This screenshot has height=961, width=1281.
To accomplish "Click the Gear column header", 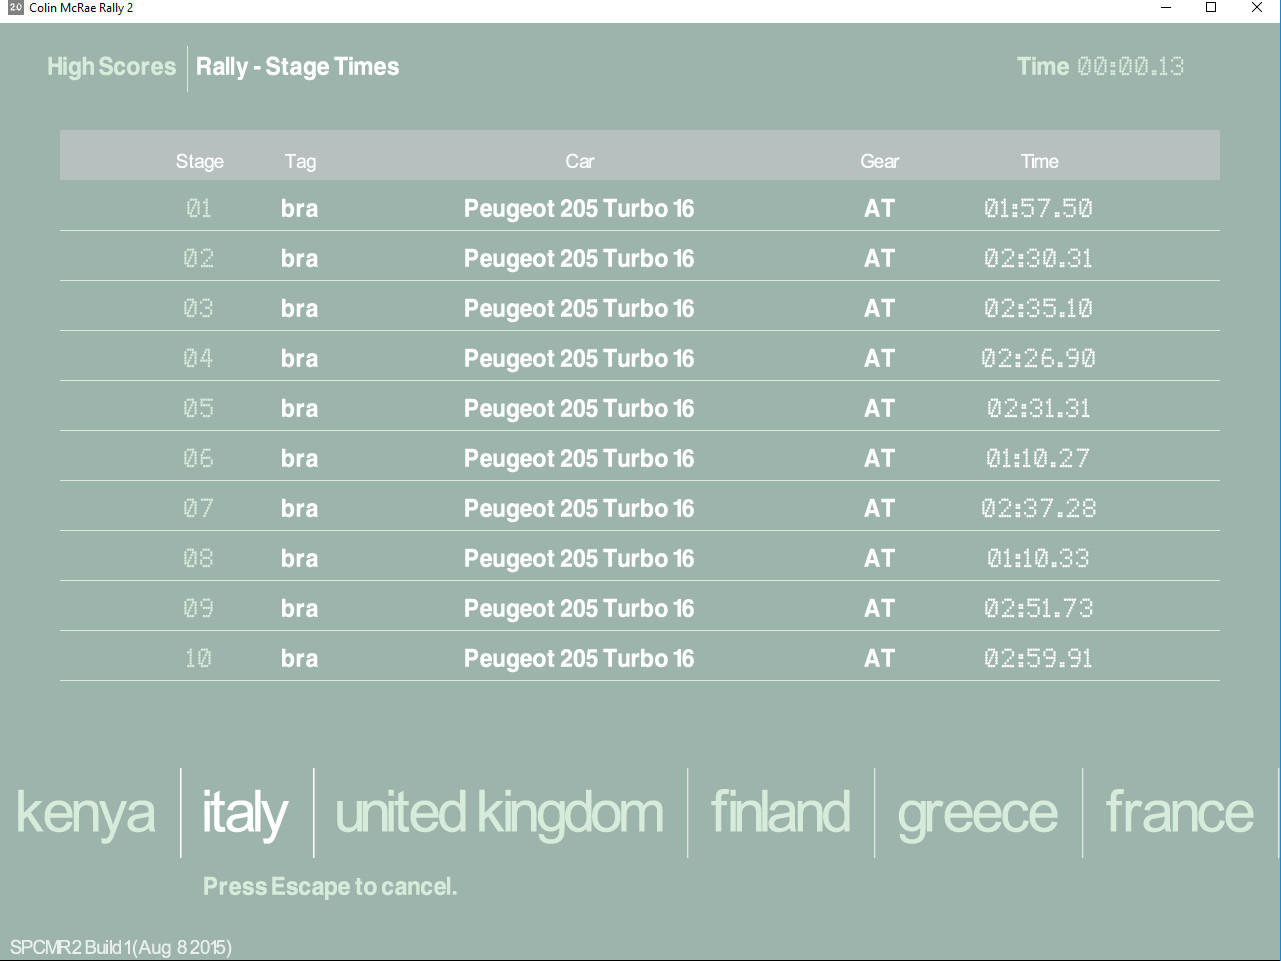I will (x=879, y=161).
